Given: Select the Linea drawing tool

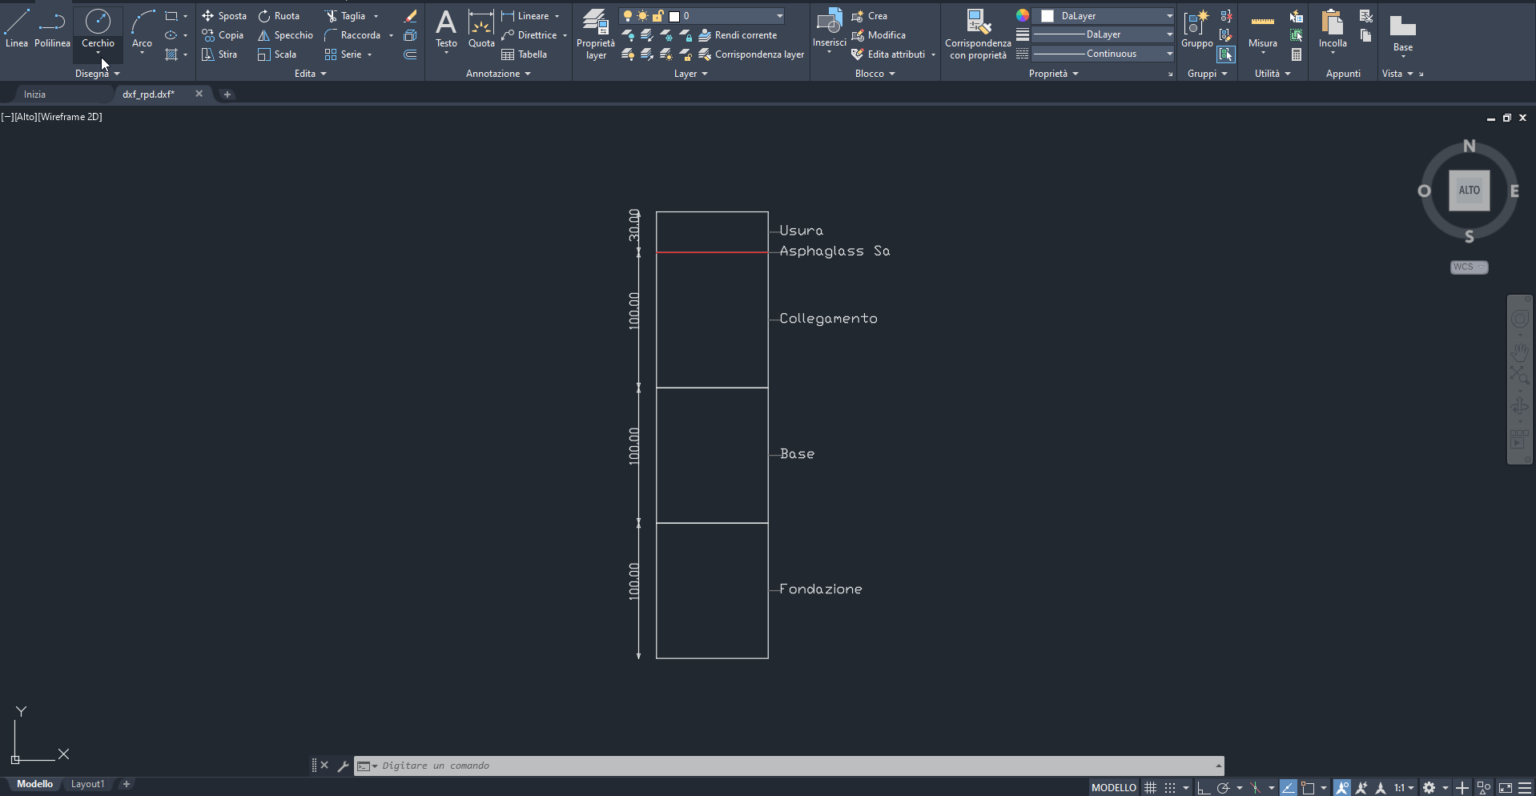Looking at the screenshot, I should pos(17,28).
